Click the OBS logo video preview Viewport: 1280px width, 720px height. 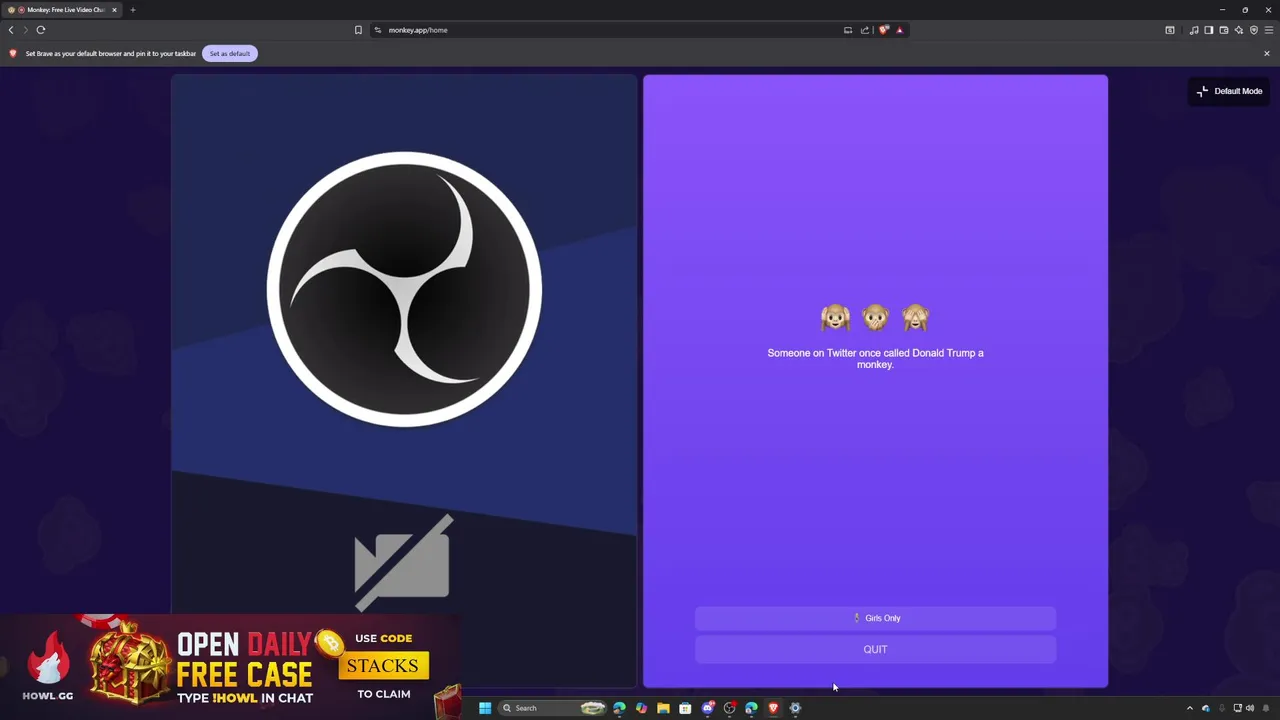click(404, 290)
